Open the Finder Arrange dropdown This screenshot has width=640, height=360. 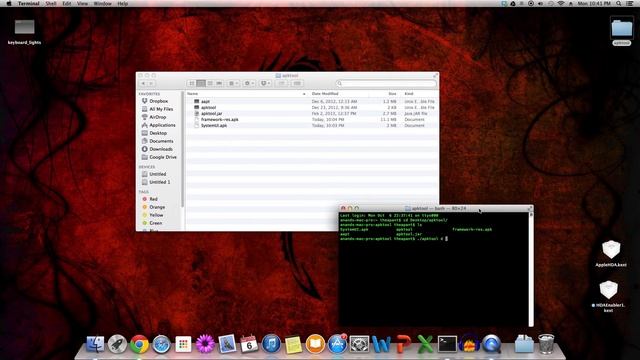click(233, 83)
